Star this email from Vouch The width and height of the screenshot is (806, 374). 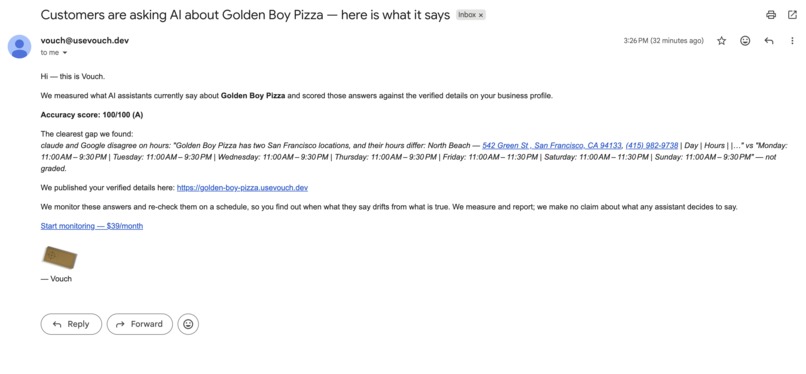point(722,41)
